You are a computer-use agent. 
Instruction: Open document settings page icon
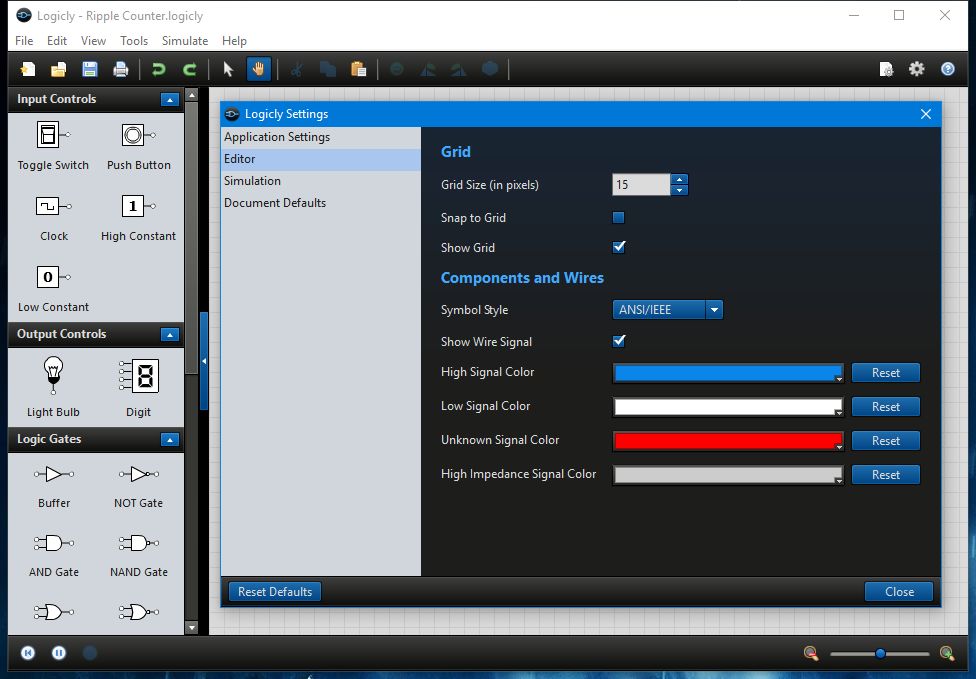tap(886, 69)
